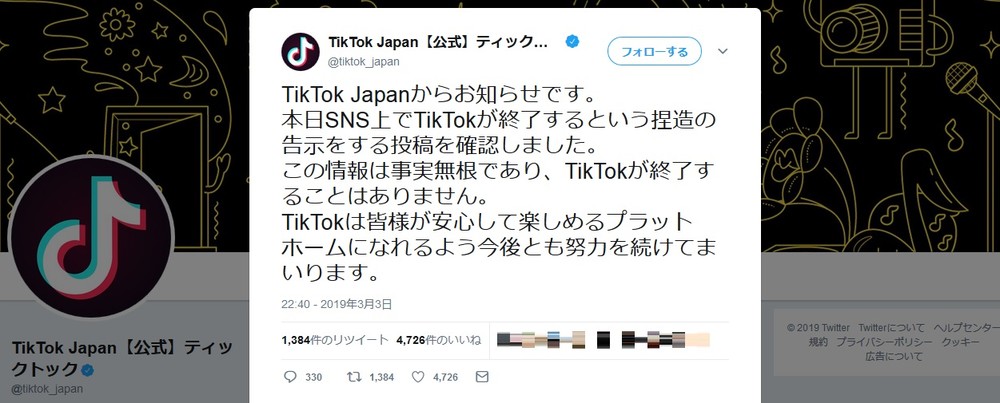Click the verified badge beside tweet author name
This screenshot has height=403, width=1000.
(x=572, y=42)
